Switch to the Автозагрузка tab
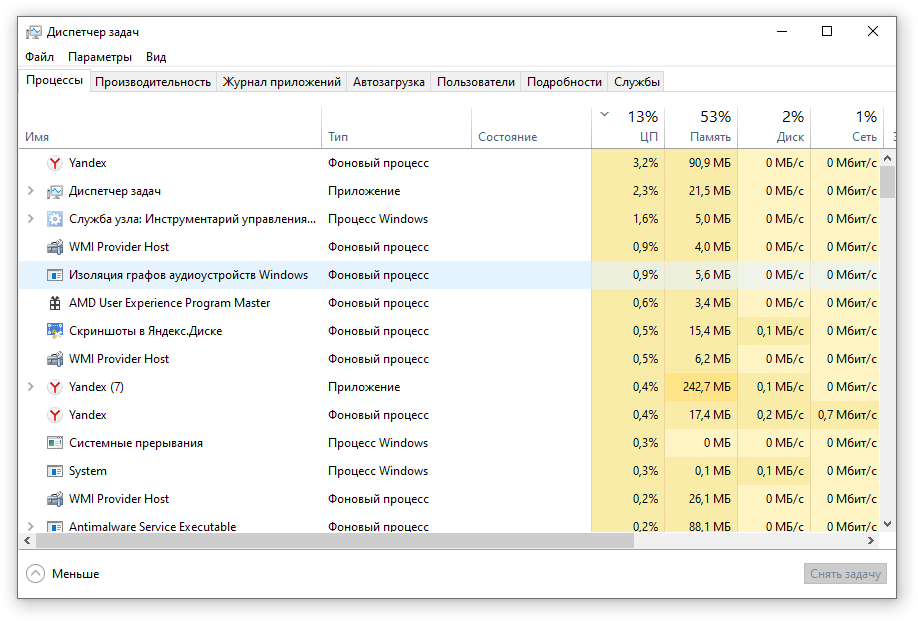 [x=388, y=82]
